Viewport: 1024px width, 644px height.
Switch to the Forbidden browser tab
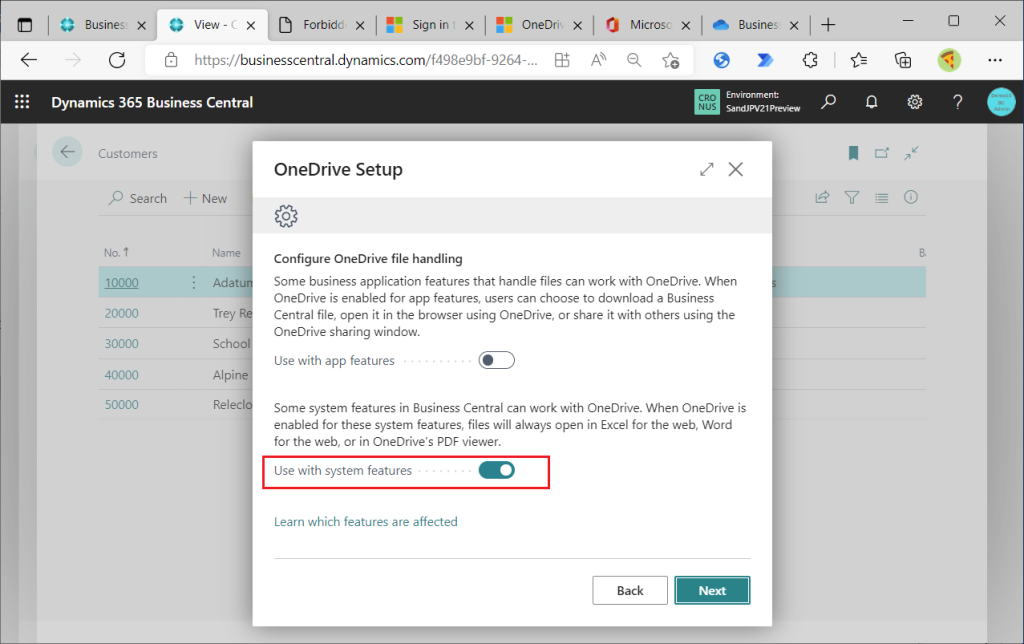[x=321, y=25]
